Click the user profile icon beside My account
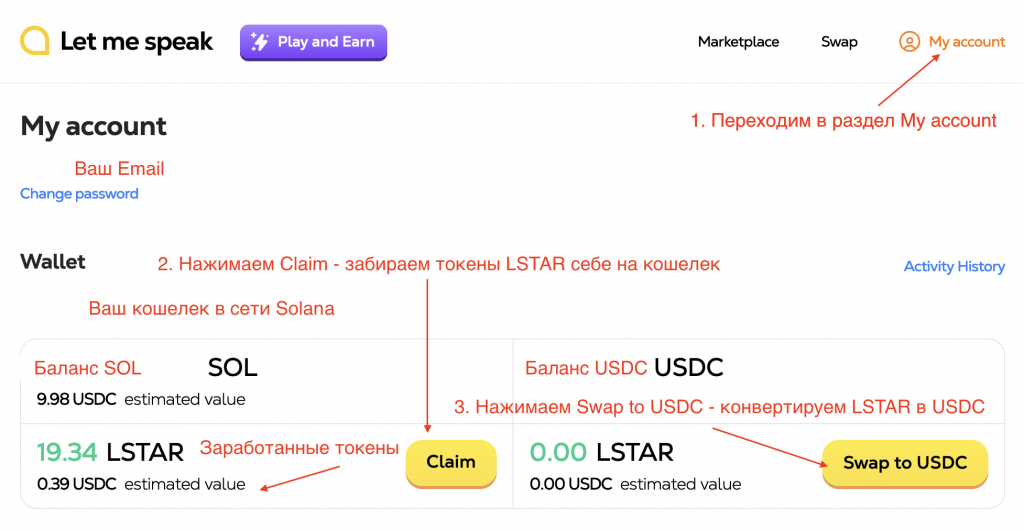 pyautogui.click(x=909, y=42)
